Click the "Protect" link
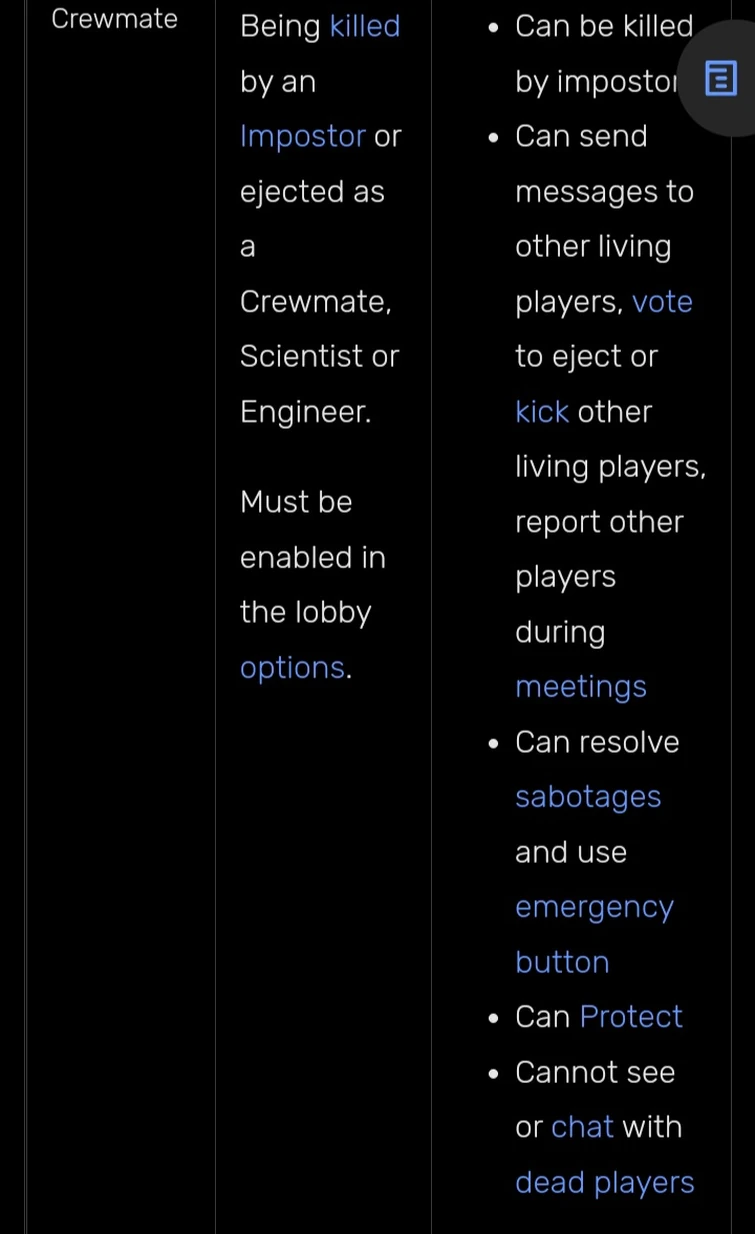 tap(631, 1017)
